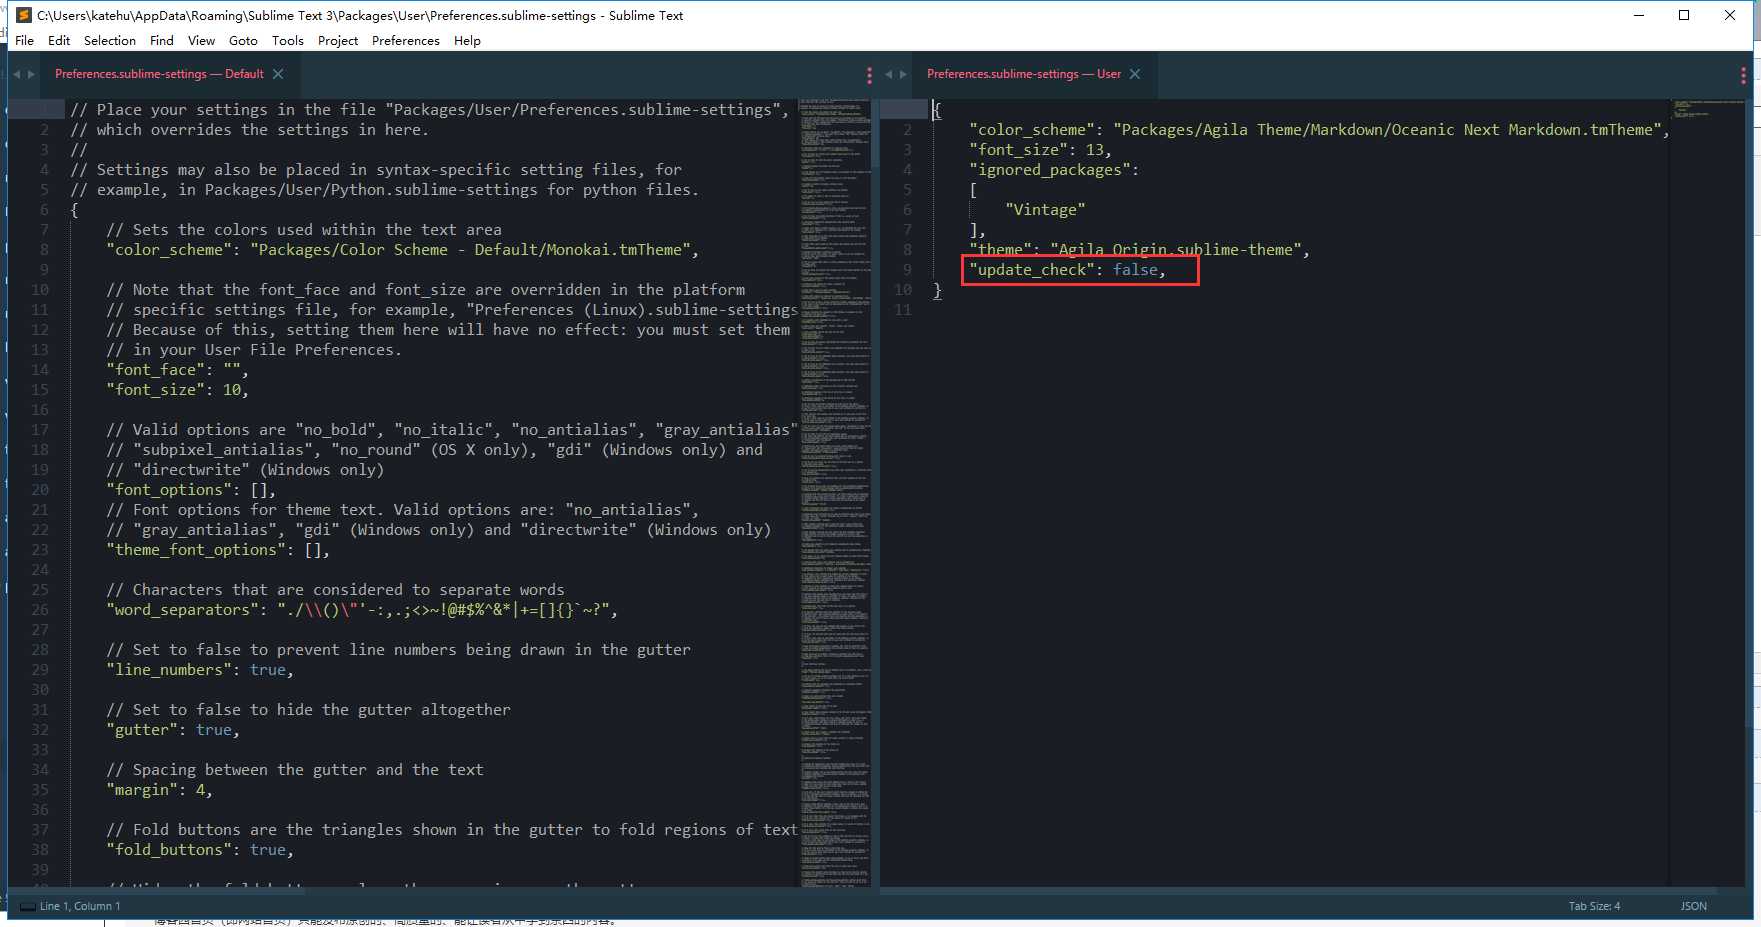The width and height of the screenshot is (1761, 927).
Task: Minimize the Sublime Text window
Action: 1639,15
